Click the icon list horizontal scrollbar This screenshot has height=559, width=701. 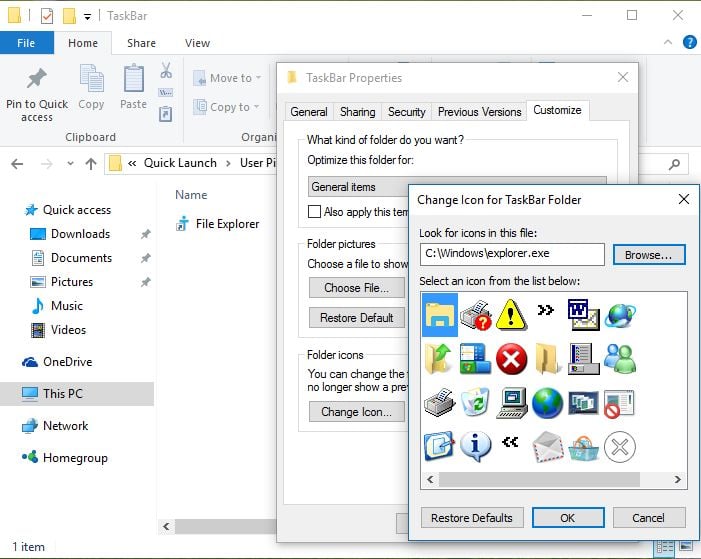point(540,479)
